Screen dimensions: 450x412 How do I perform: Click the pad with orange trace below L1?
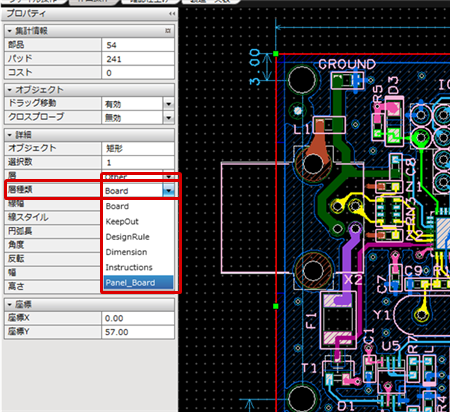pos(313,164)
